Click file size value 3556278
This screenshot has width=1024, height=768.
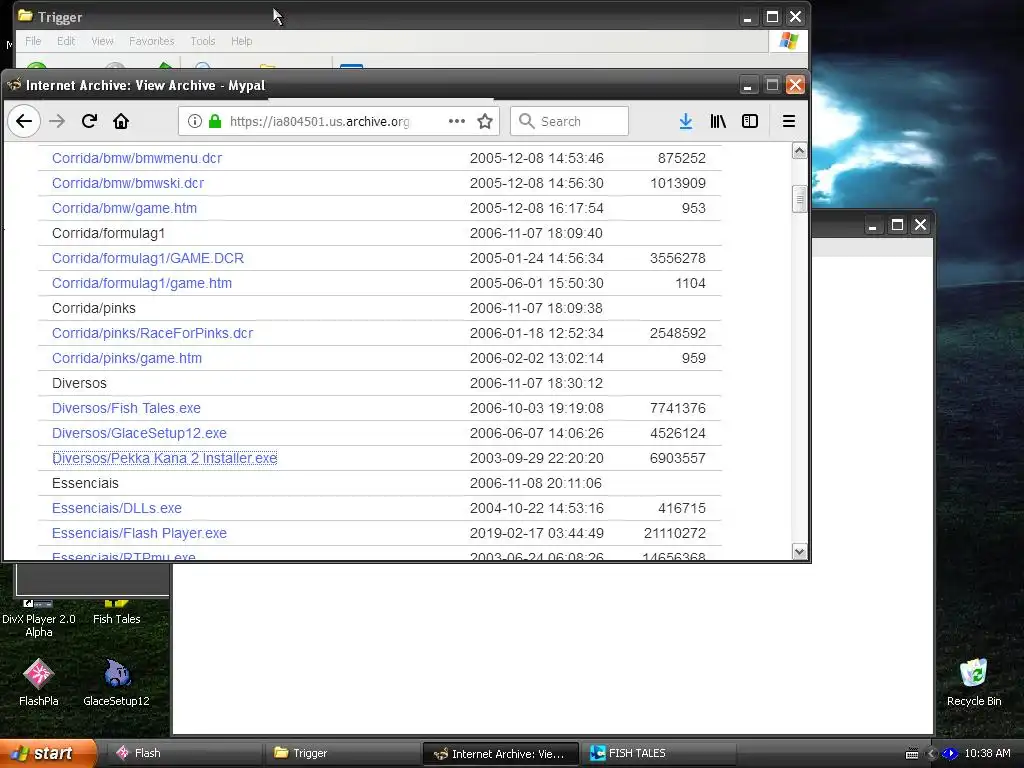click(677, 258)
